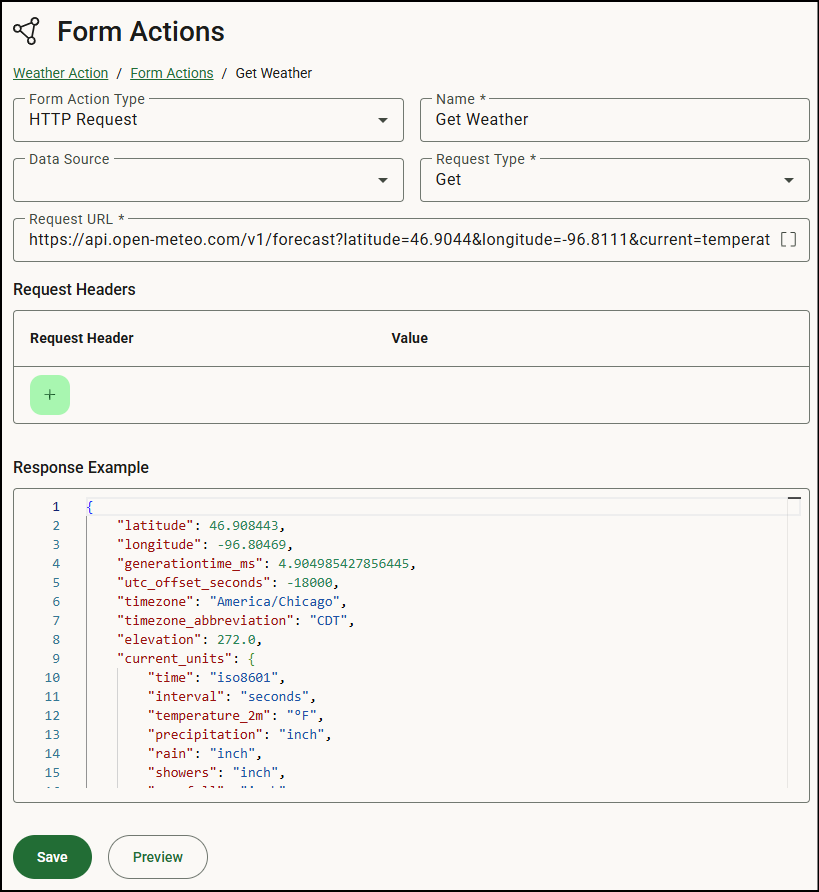This screenshot has width=819, height=892.
Task: Open the Request Type dropdown
Action: click(615, 180)
